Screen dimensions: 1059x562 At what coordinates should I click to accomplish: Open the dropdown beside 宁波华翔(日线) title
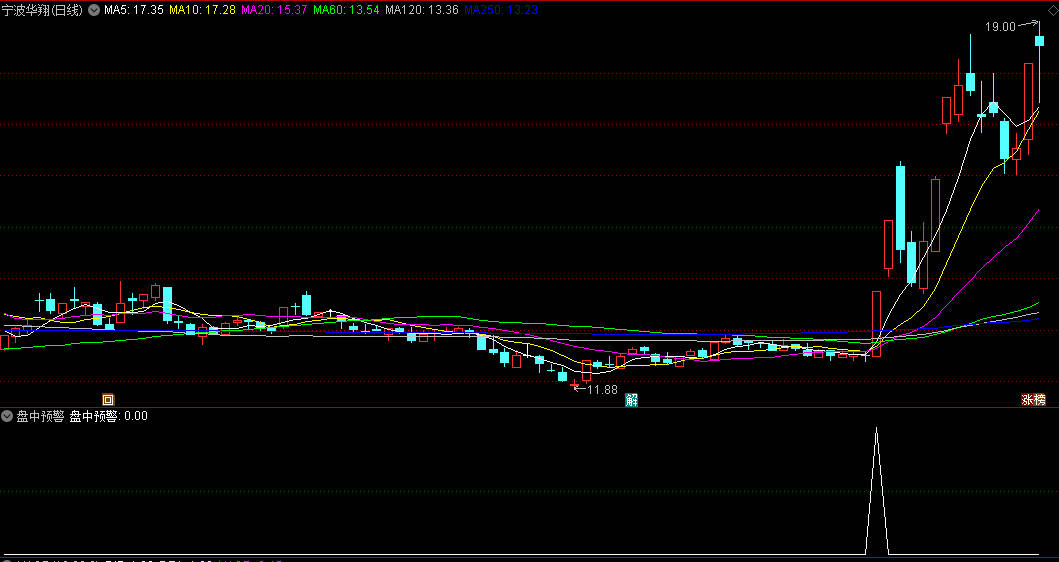94,10
